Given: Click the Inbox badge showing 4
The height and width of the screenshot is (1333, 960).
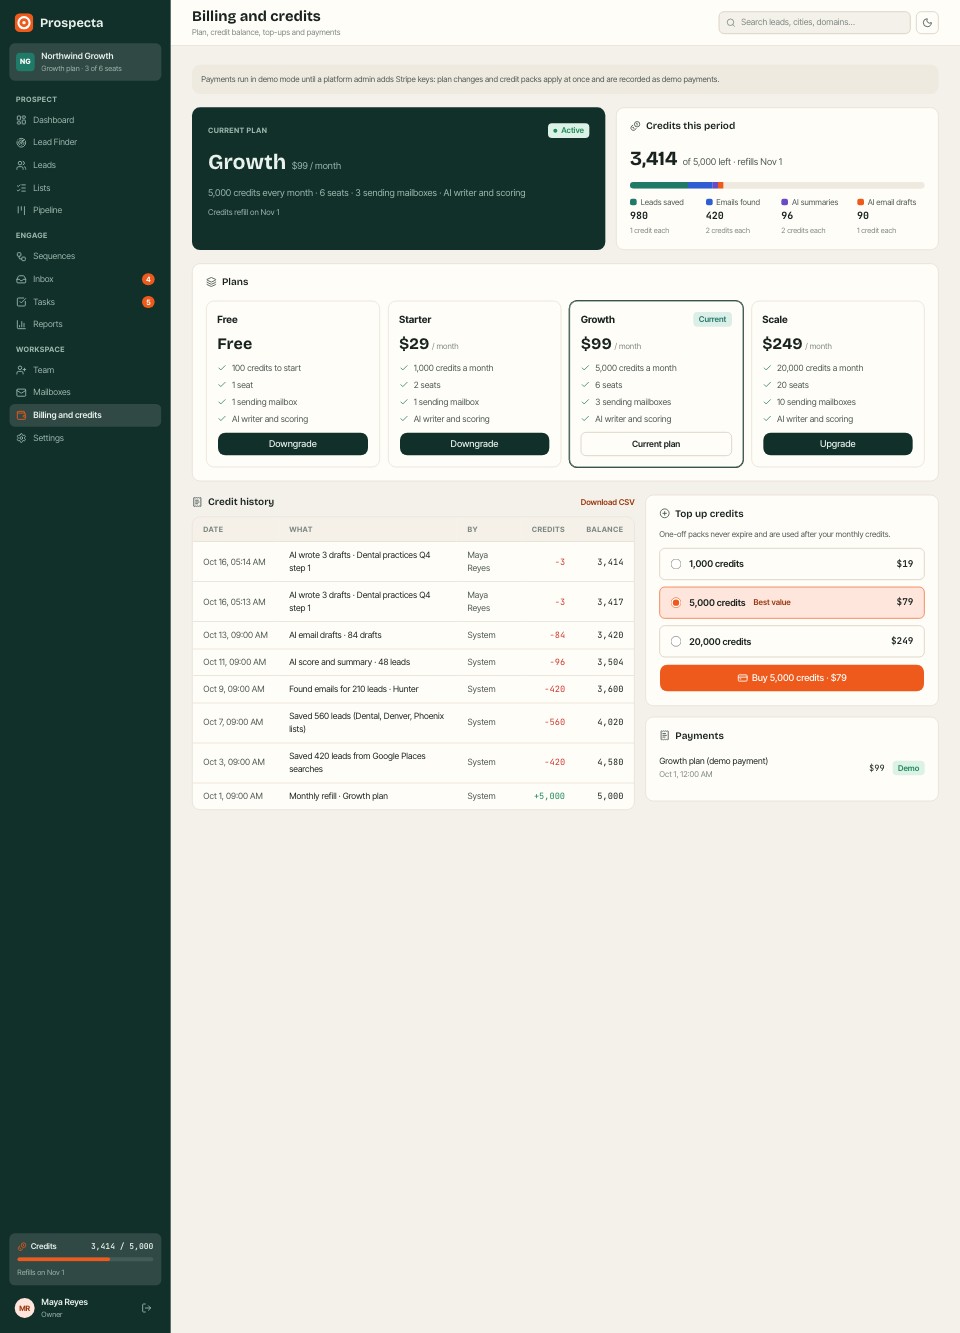Looking at the screenshot, I should [x=148, y=279].
